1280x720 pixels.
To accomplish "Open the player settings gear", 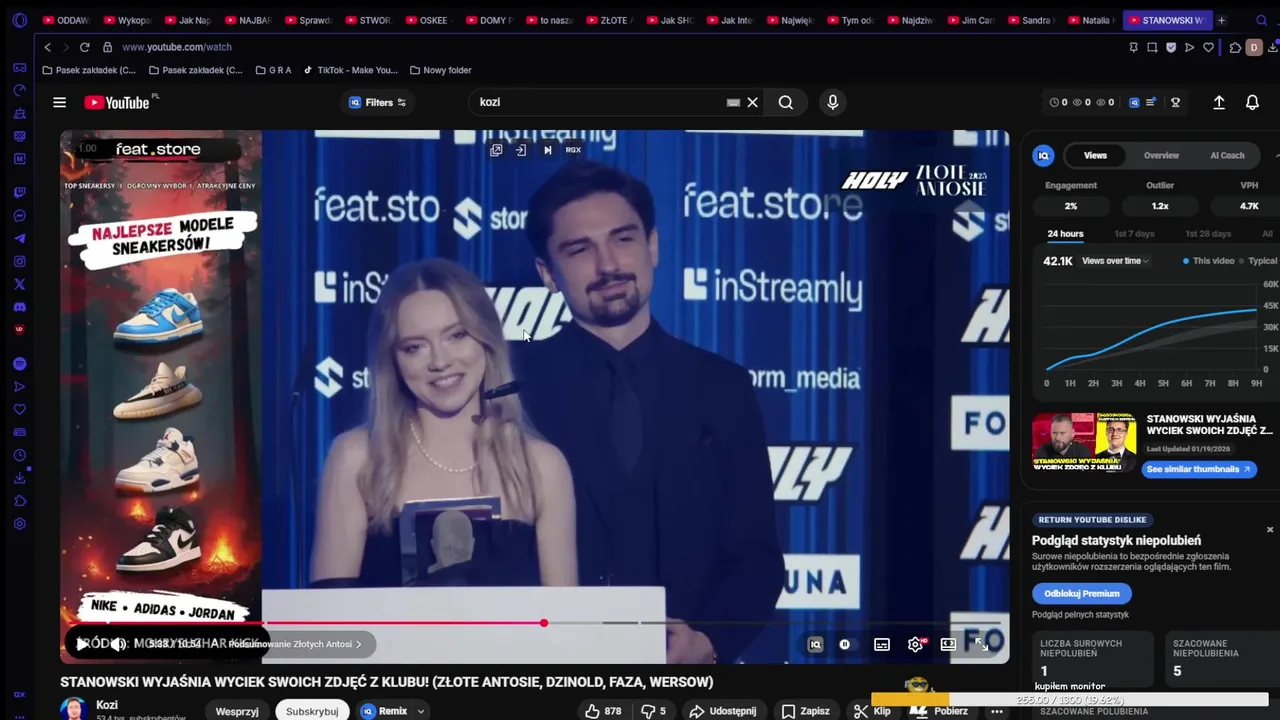I will [915, 644].
